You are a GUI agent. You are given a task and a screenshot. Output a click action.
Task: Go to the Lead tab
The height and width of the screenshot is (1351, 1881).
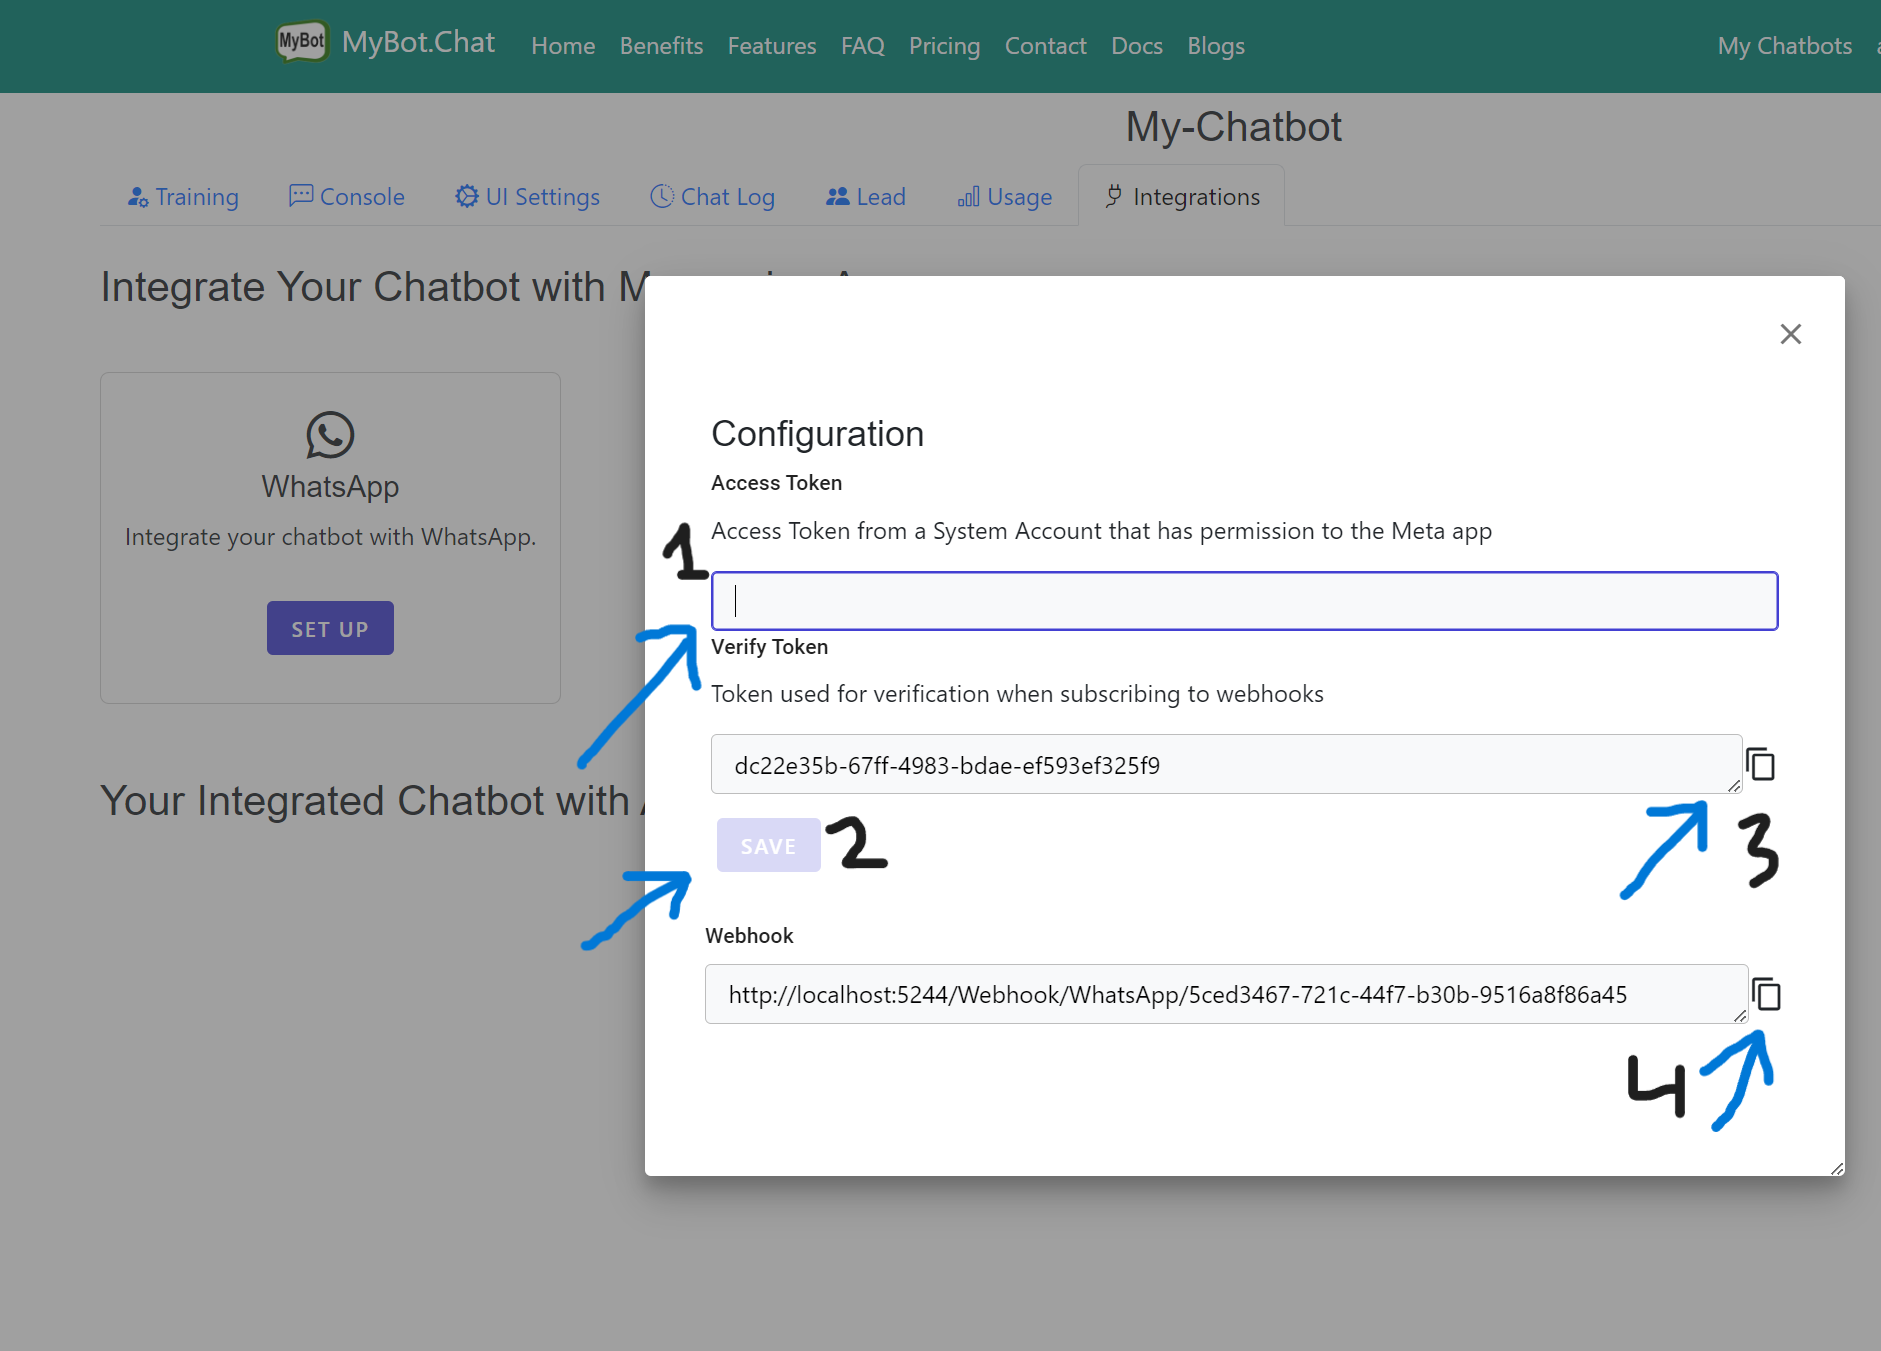(x=866, y=197)
